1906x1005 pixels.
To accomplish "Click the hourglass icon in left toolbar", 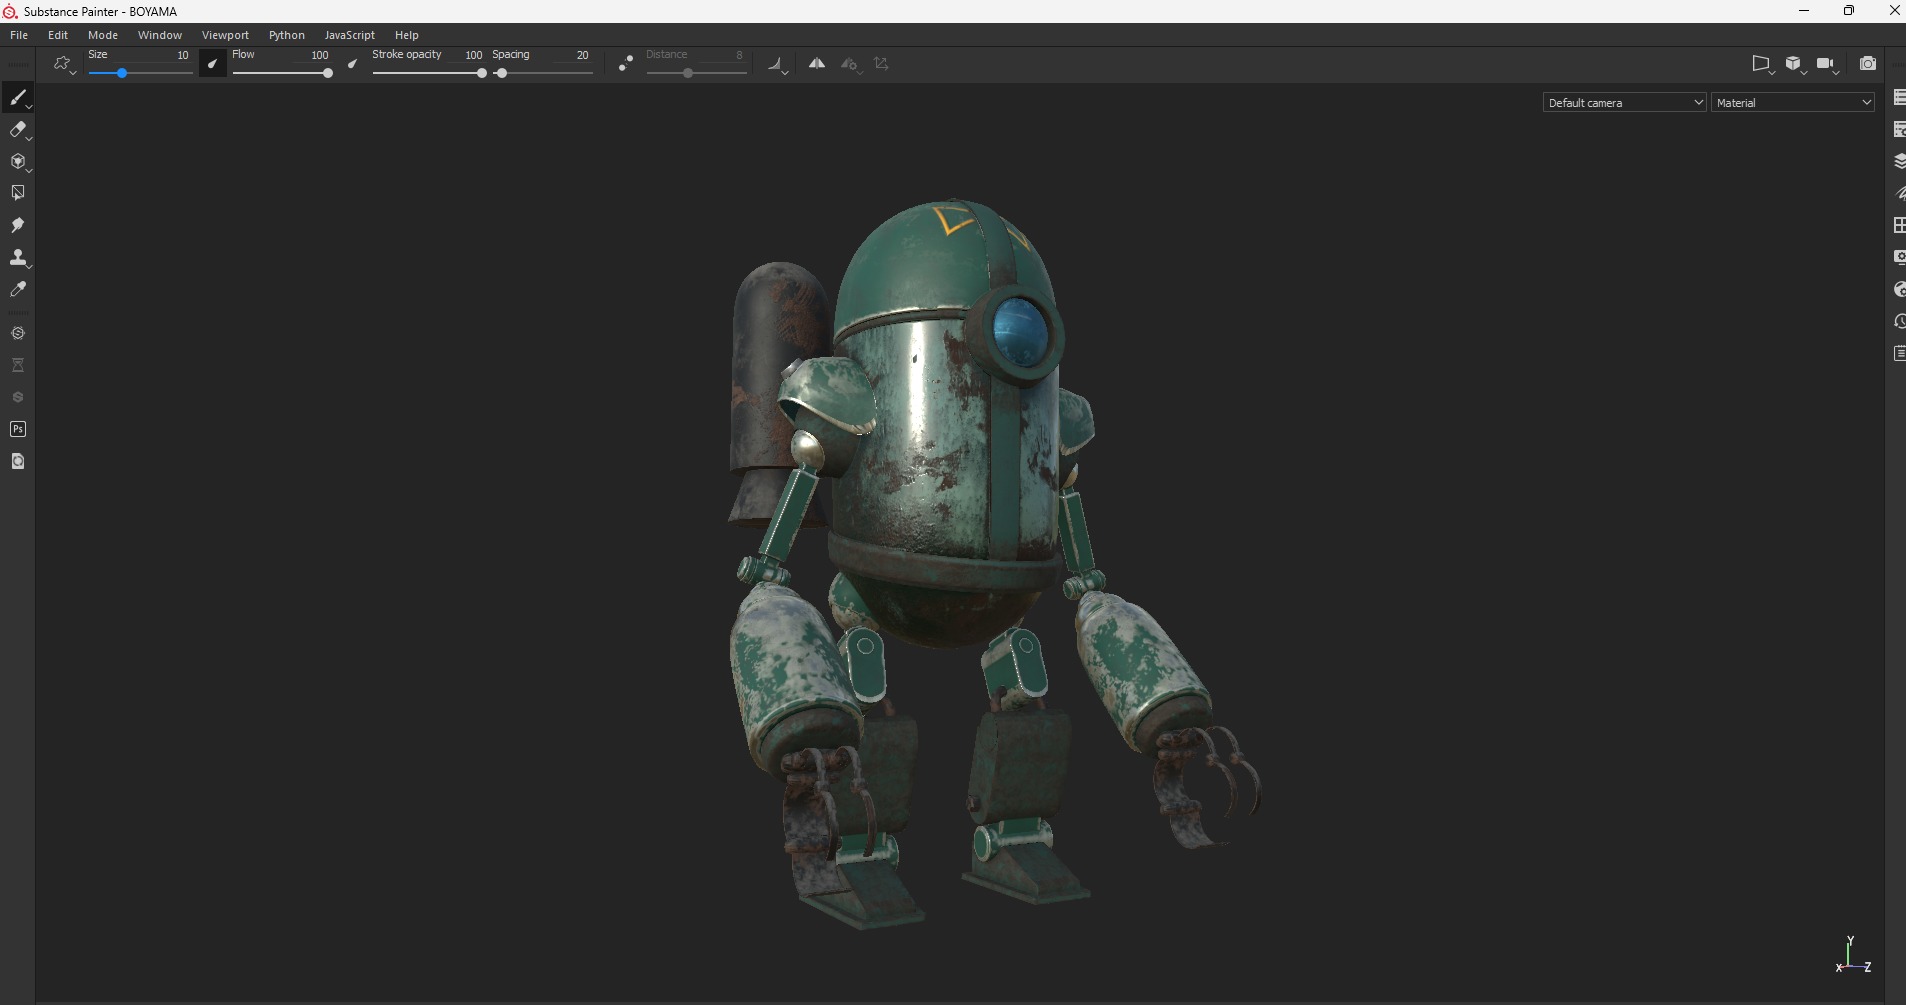I will tap(17, 365).
